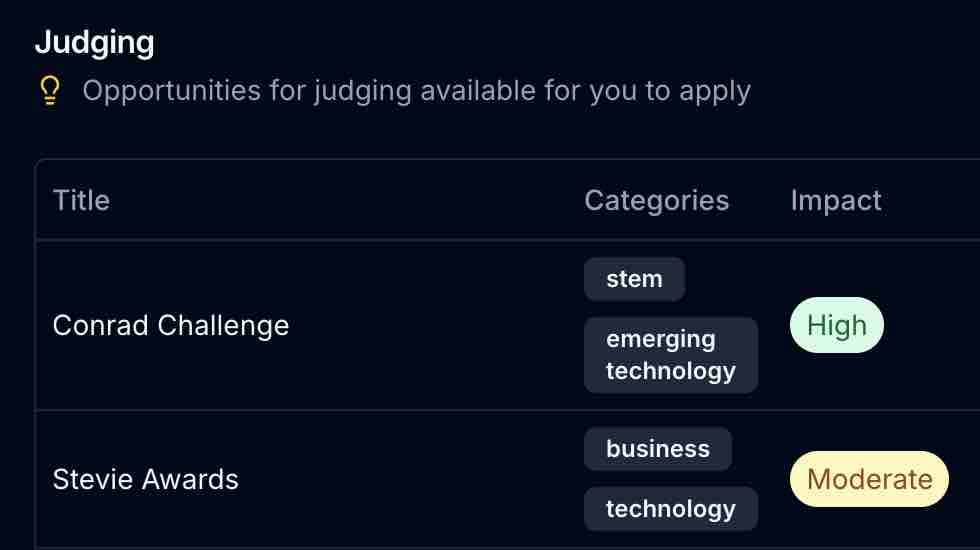Click the Categories cell in the Conrad Challenge row
This screenshot has width=980, height=550.
point(671,325)
